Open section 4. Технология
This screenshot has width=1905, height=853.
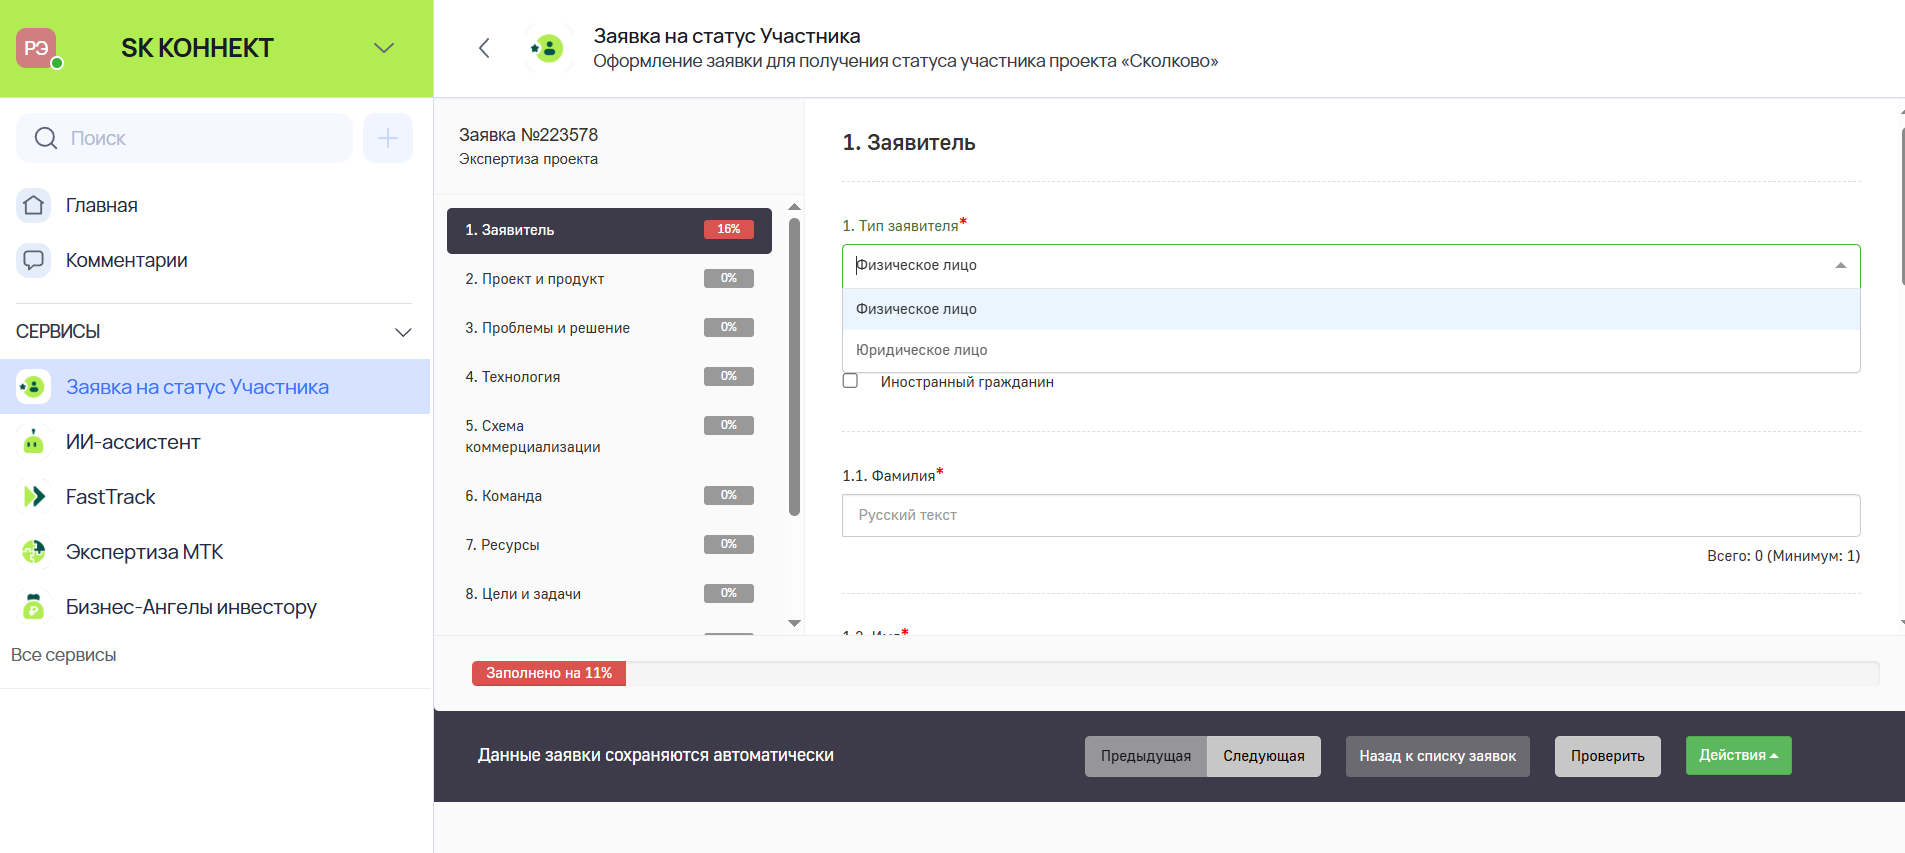pos(609,377)
